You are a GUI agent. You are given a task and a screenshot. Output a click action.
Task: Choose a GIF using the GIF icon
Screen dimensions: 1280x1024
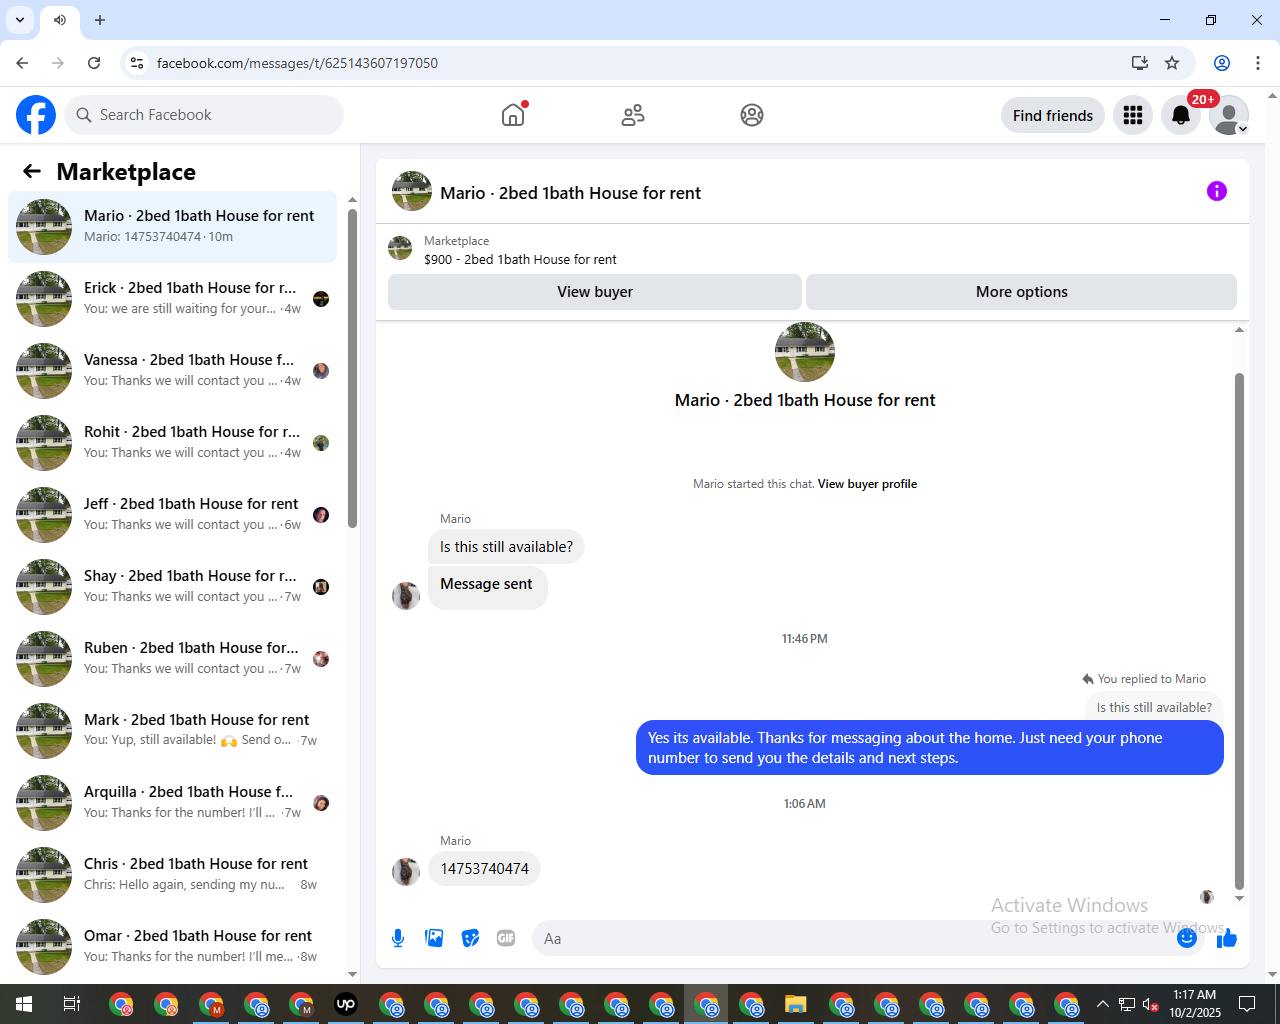506,938
